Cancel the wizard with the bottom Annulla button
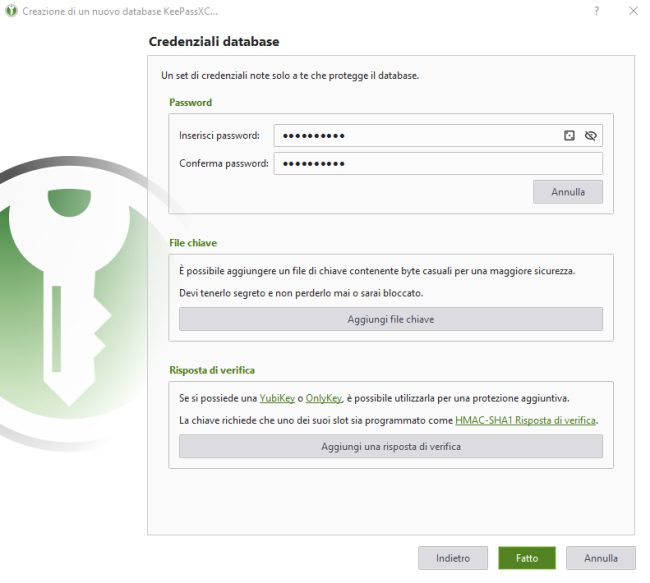Image resolution: width=650 pixels, height=583 pixels. [601, 558]
